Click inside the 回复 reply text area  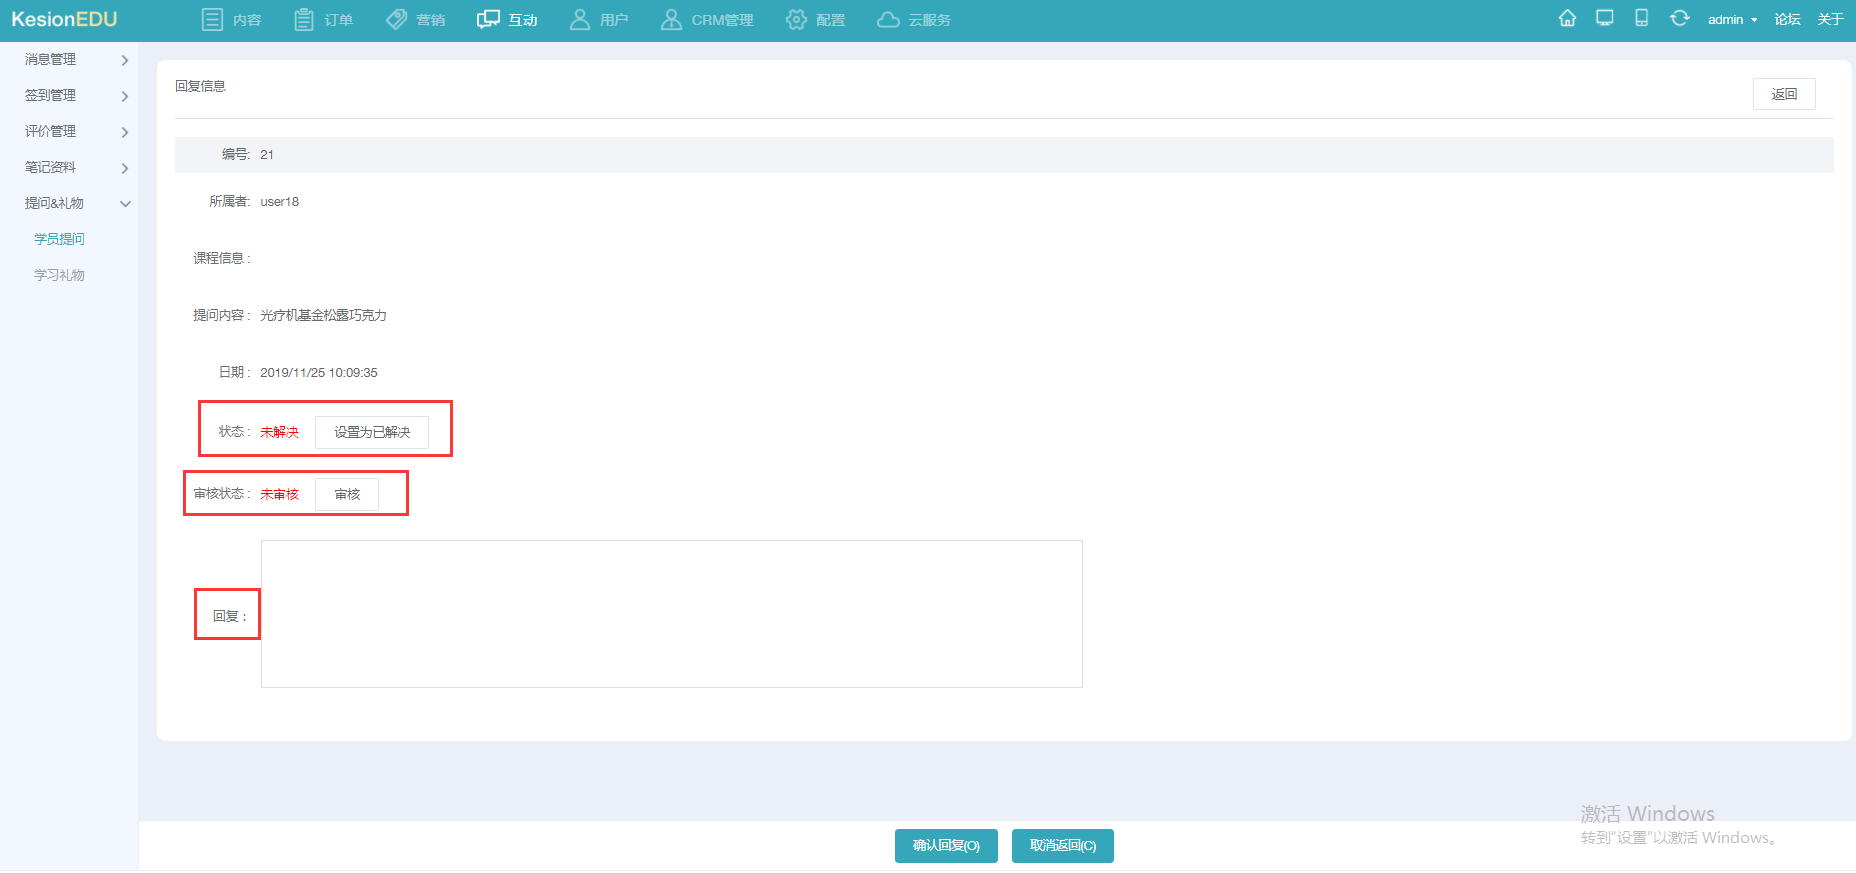pos(671,614)
